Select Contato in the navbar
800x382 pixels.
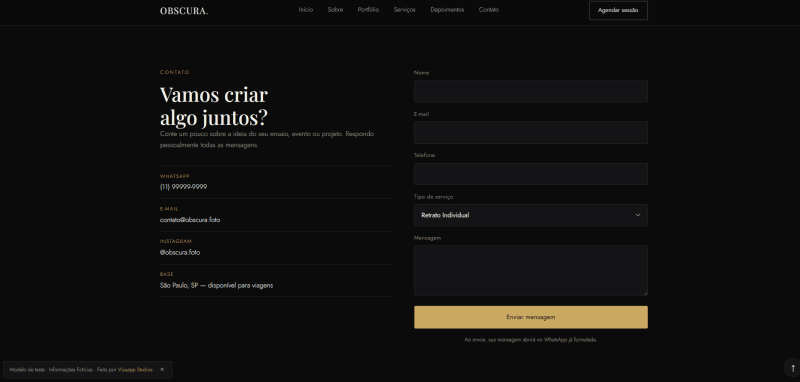coord(489,10)
